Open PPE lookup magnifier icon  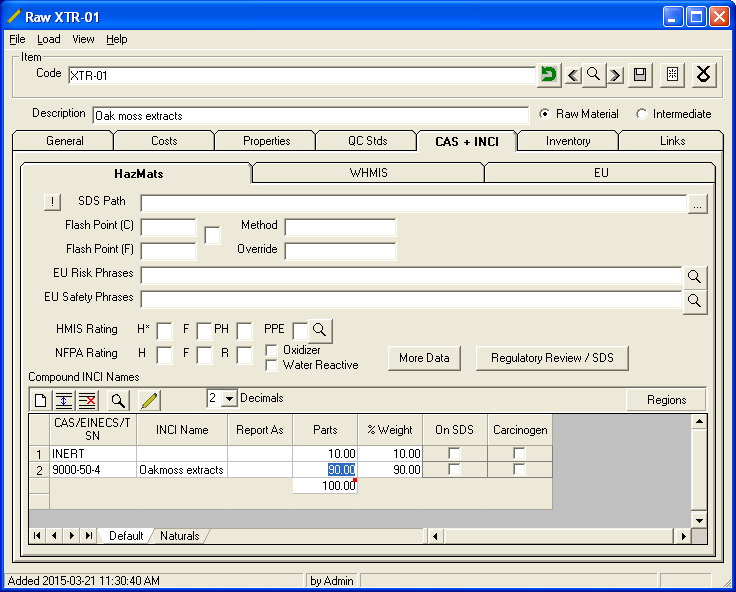point(320,330)
